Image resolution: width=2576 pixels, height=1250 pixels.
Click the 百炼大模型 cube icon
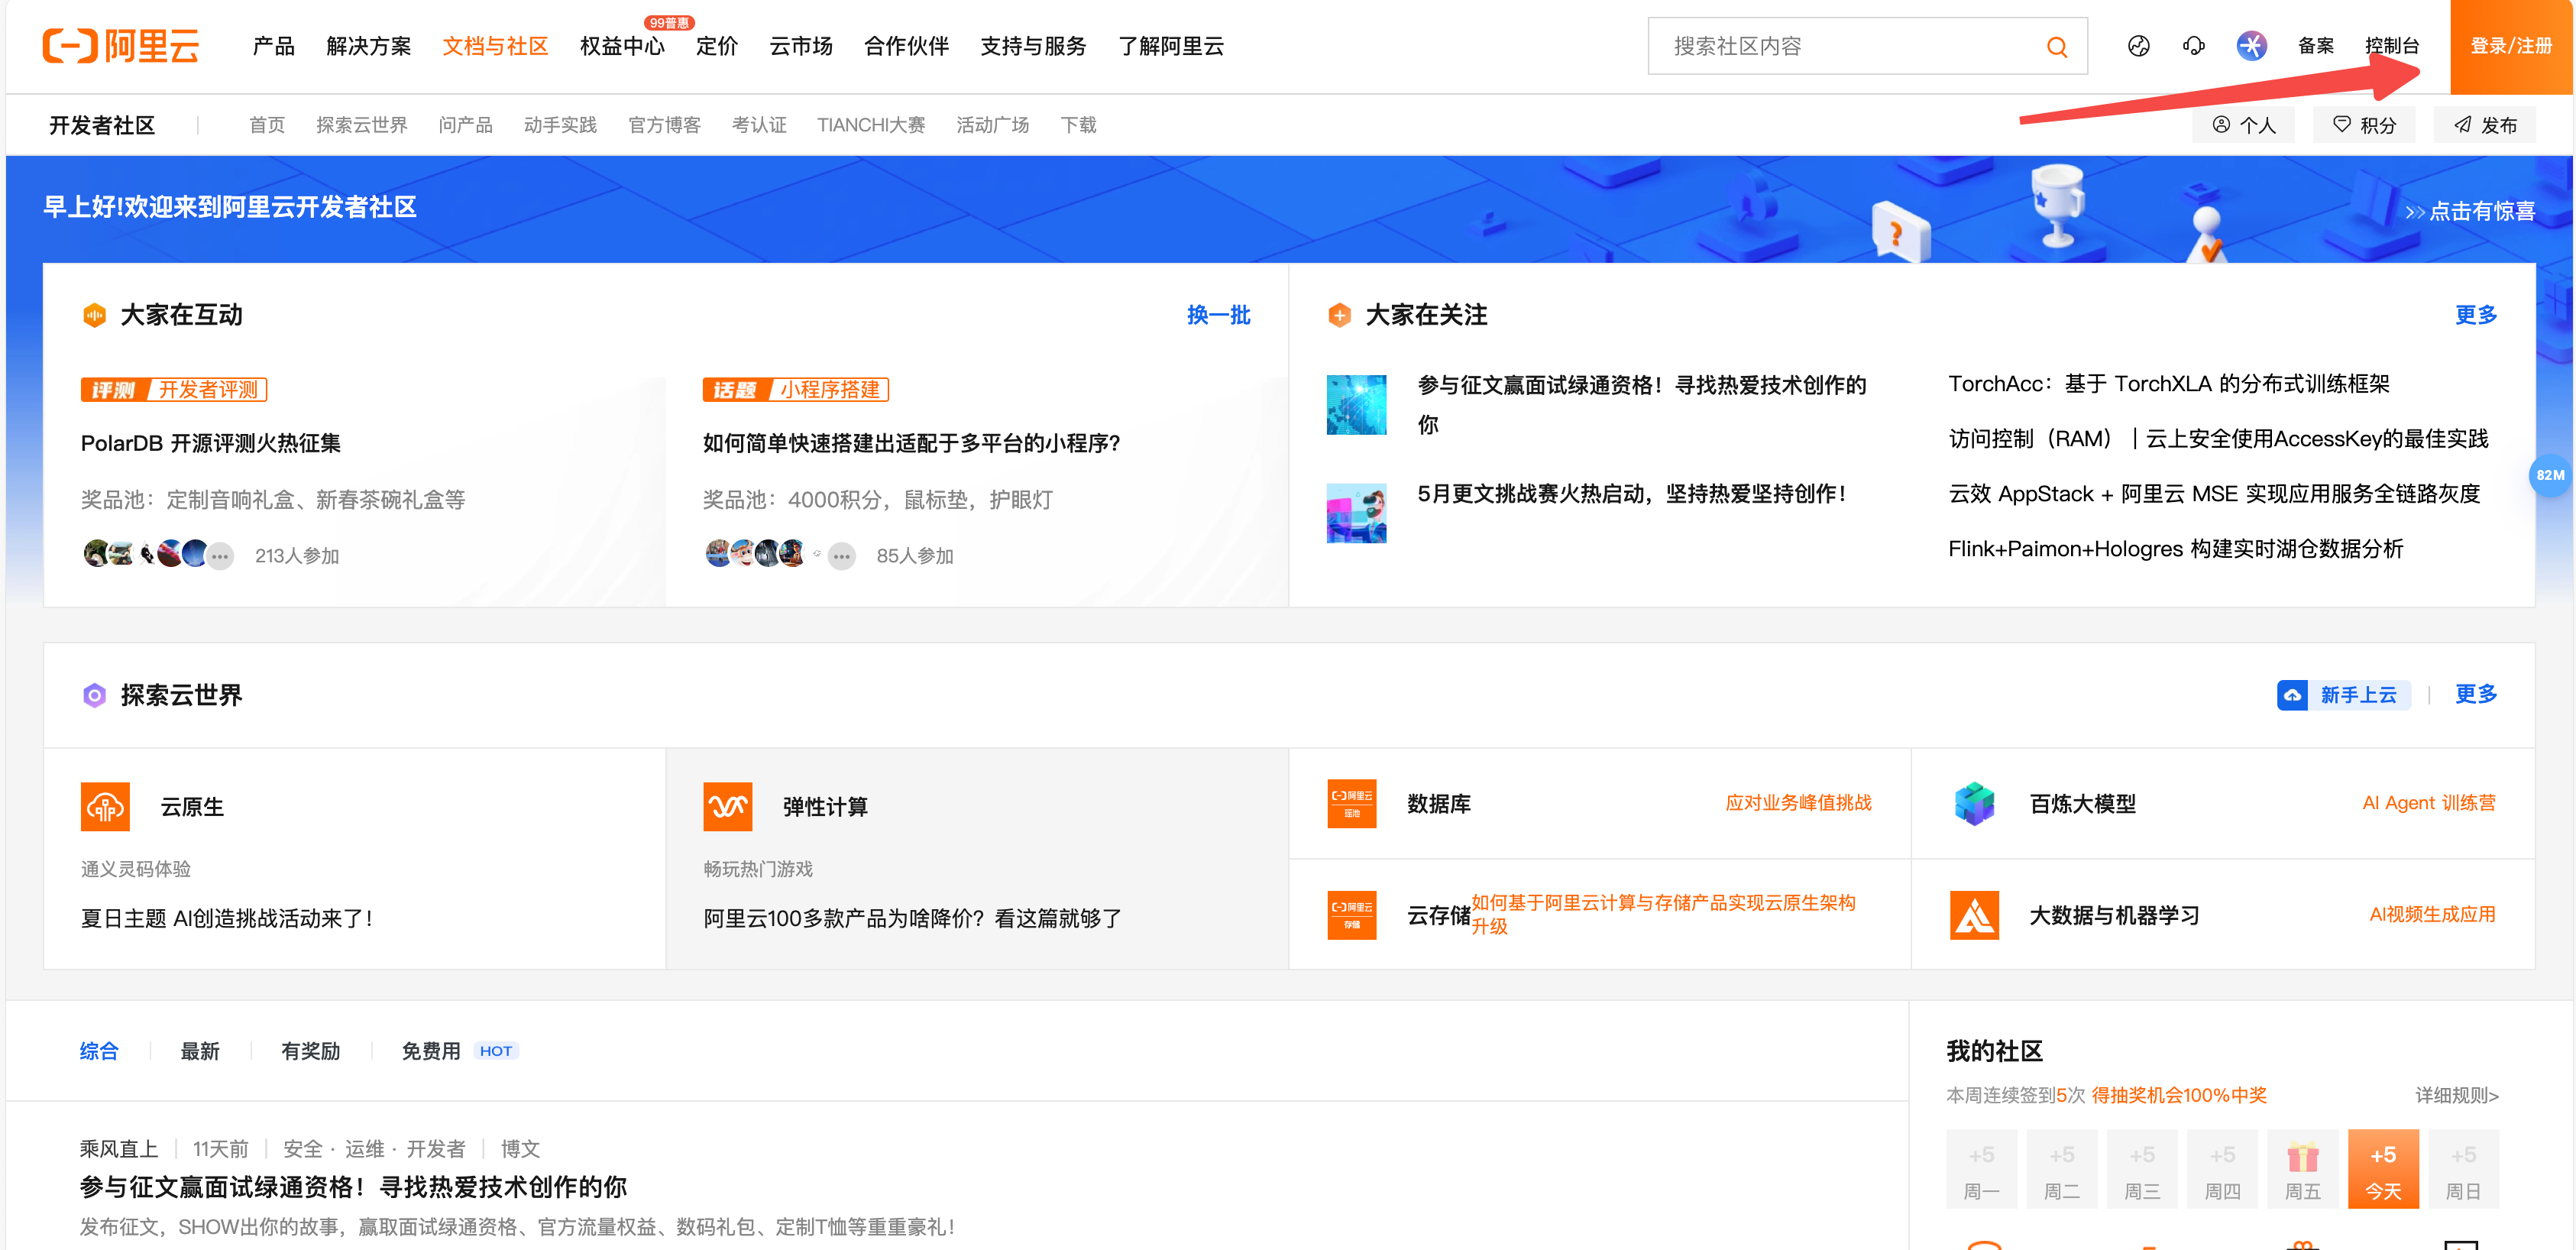point(1974,803)
